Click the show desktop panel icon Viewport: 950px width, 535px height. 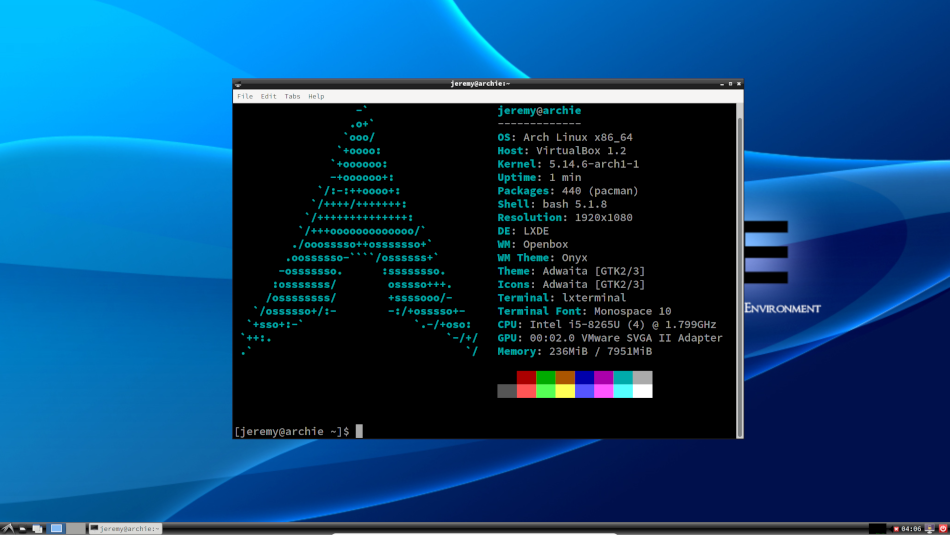(x=37, y=528)
